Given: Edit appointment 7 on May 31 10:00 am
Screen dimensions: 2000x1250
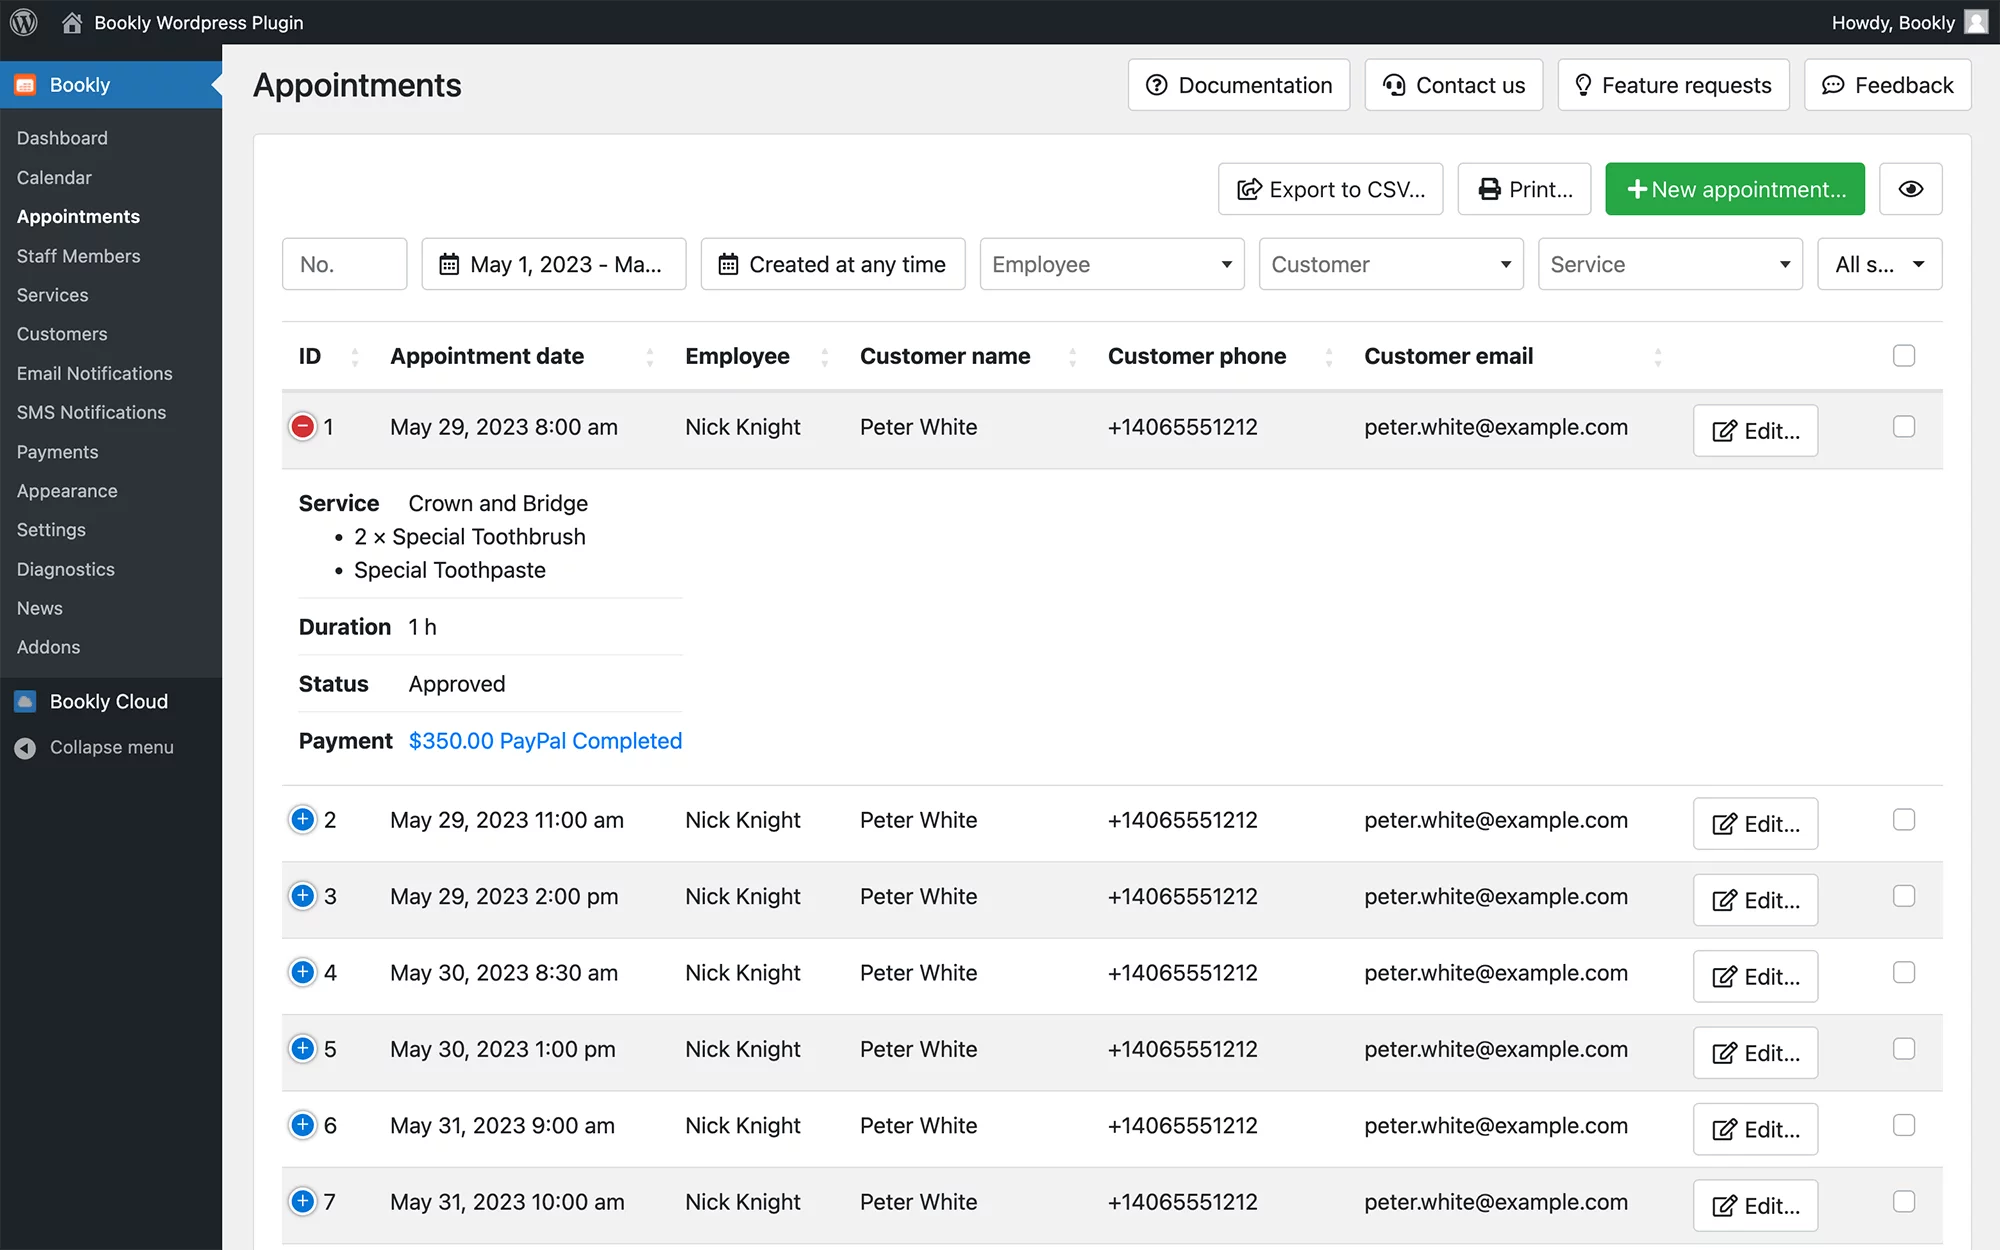Looking at the screenshot, I should coord(1755,1205).
